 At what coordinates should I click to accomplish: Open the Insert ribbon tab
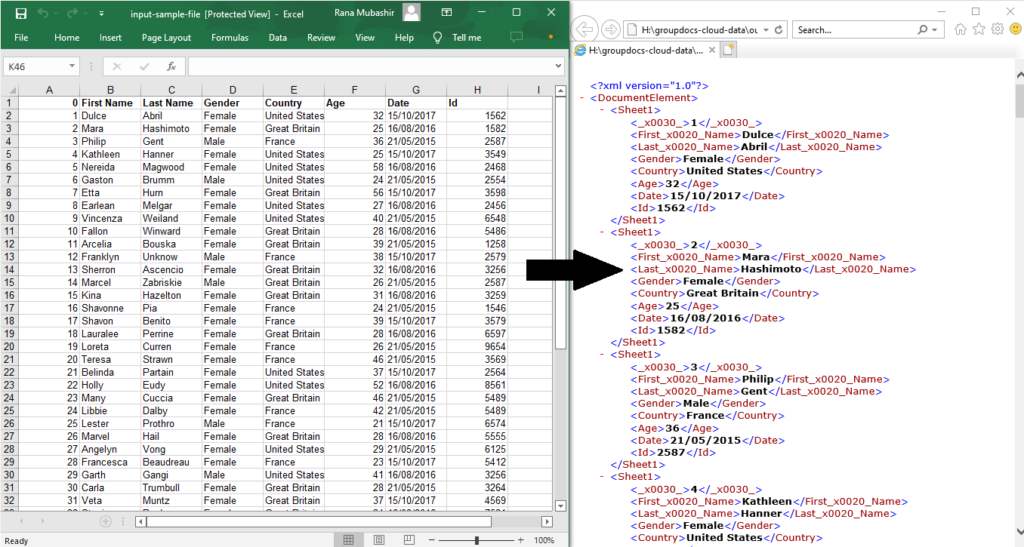tap(110, 38)
